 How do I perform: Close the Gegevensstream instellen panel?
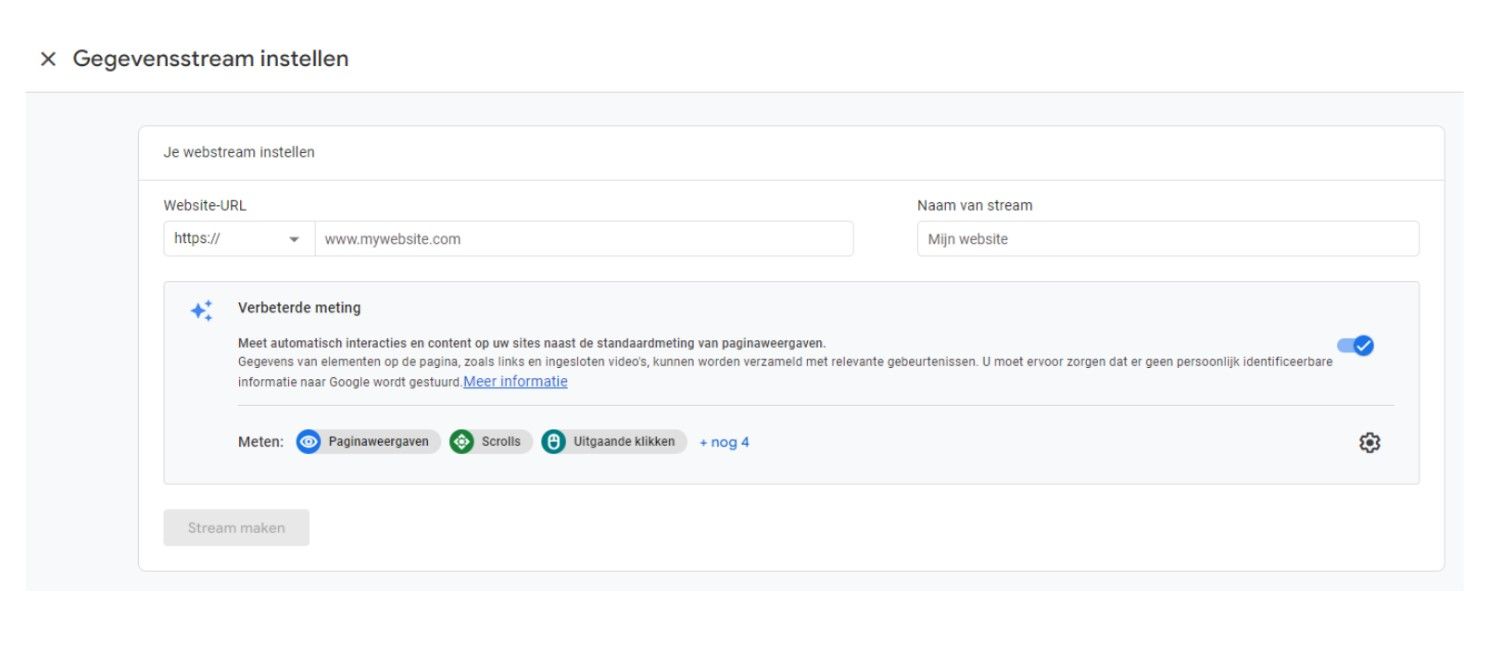click(48, 59)
